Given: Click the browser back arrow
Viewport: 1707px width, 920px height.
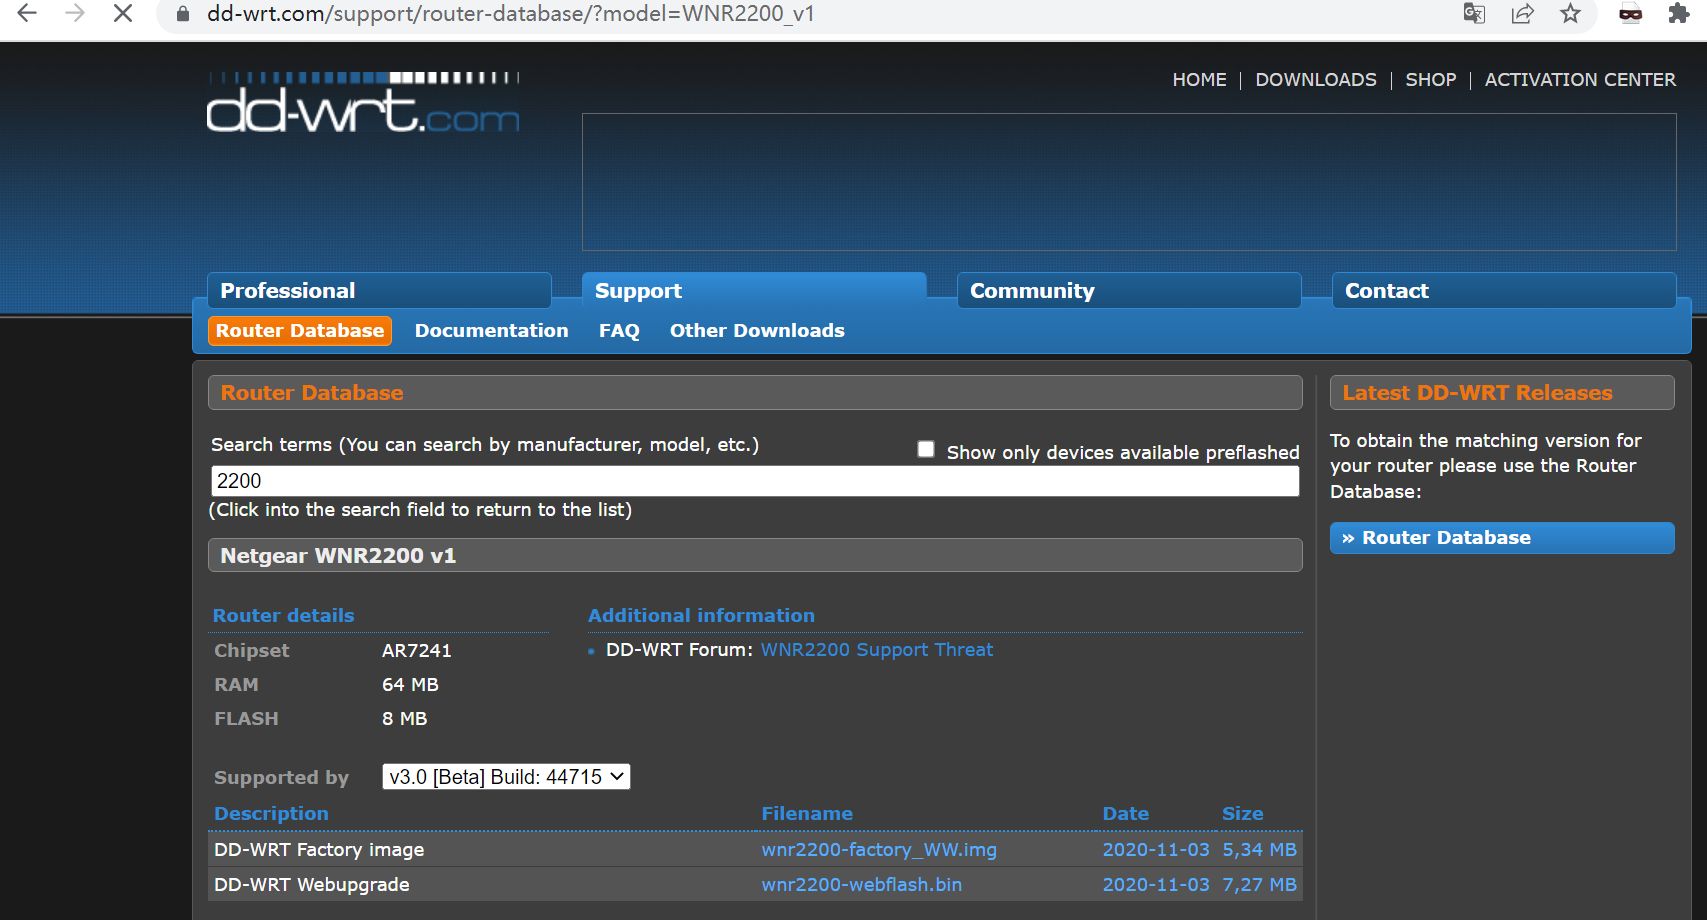Looking at the screenshot, I should [x=27, y=14].
